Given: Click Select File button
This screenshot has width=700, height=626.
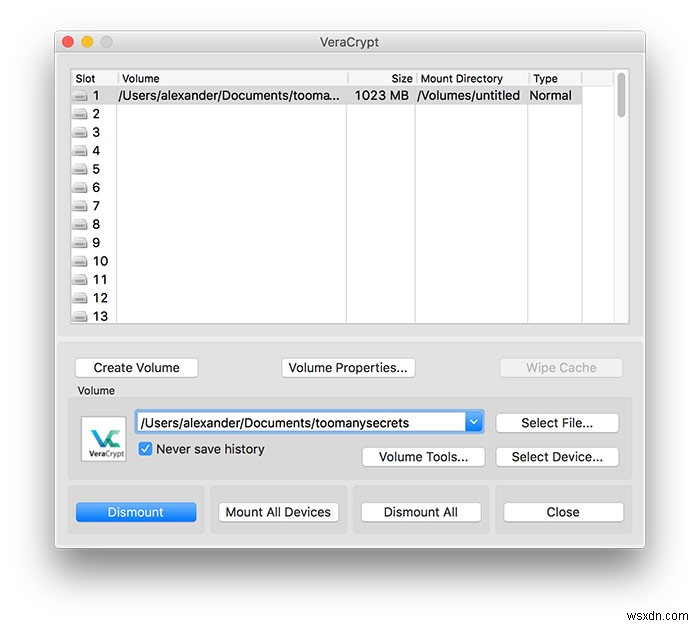Looking at the screenshot, I should pyautogui.click(x=557, y=423).
